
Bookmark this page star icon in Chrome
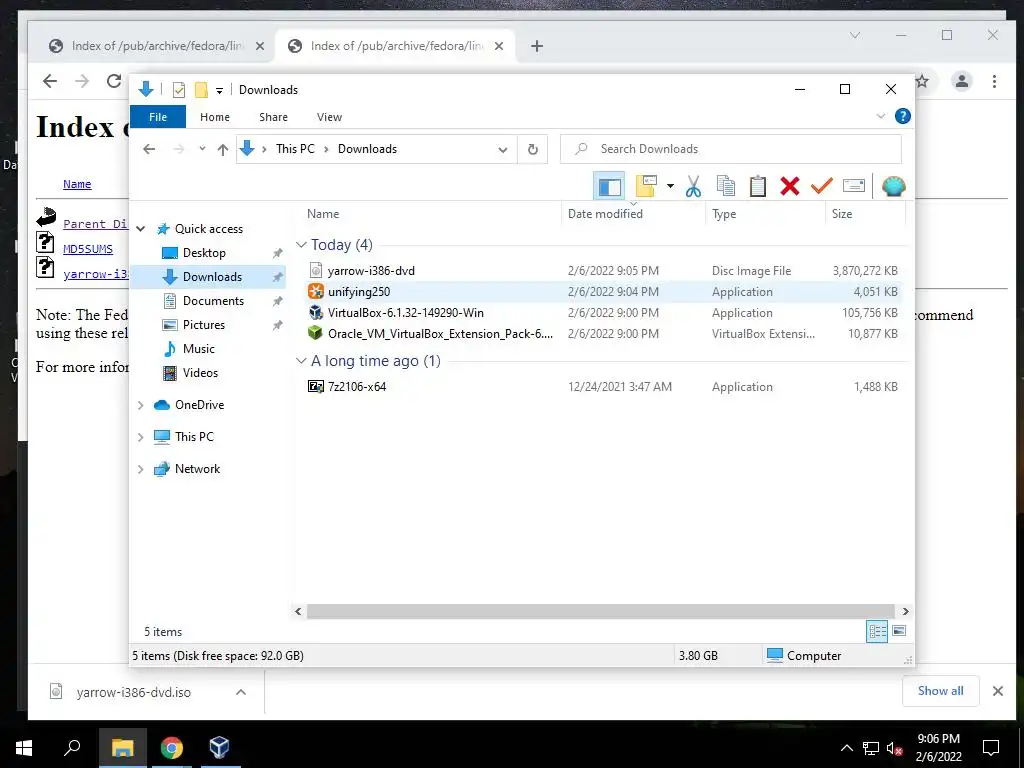922,81
